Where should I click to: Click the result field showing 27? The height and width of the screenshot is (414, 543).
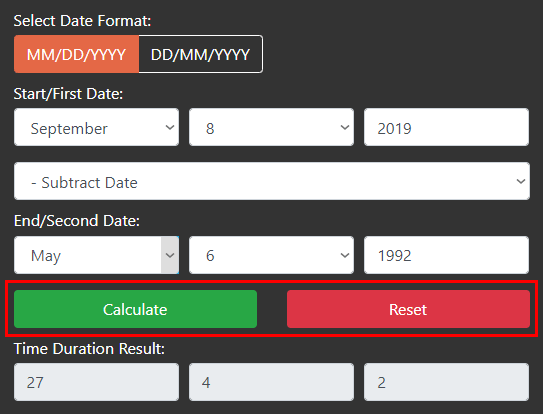pos(96,382)
